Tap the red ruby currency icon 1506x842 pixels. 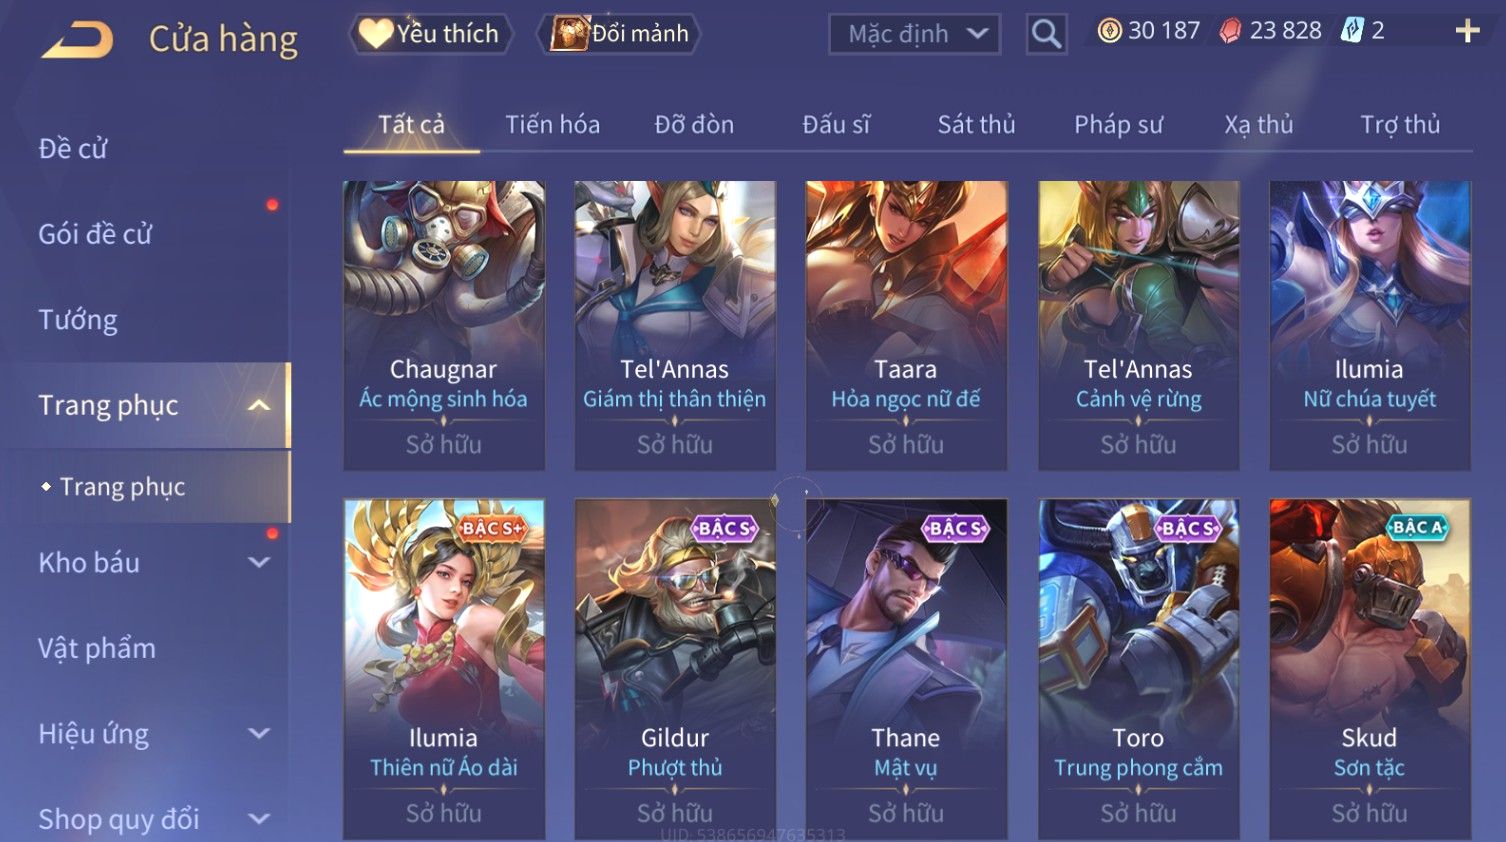[1230, 31]
